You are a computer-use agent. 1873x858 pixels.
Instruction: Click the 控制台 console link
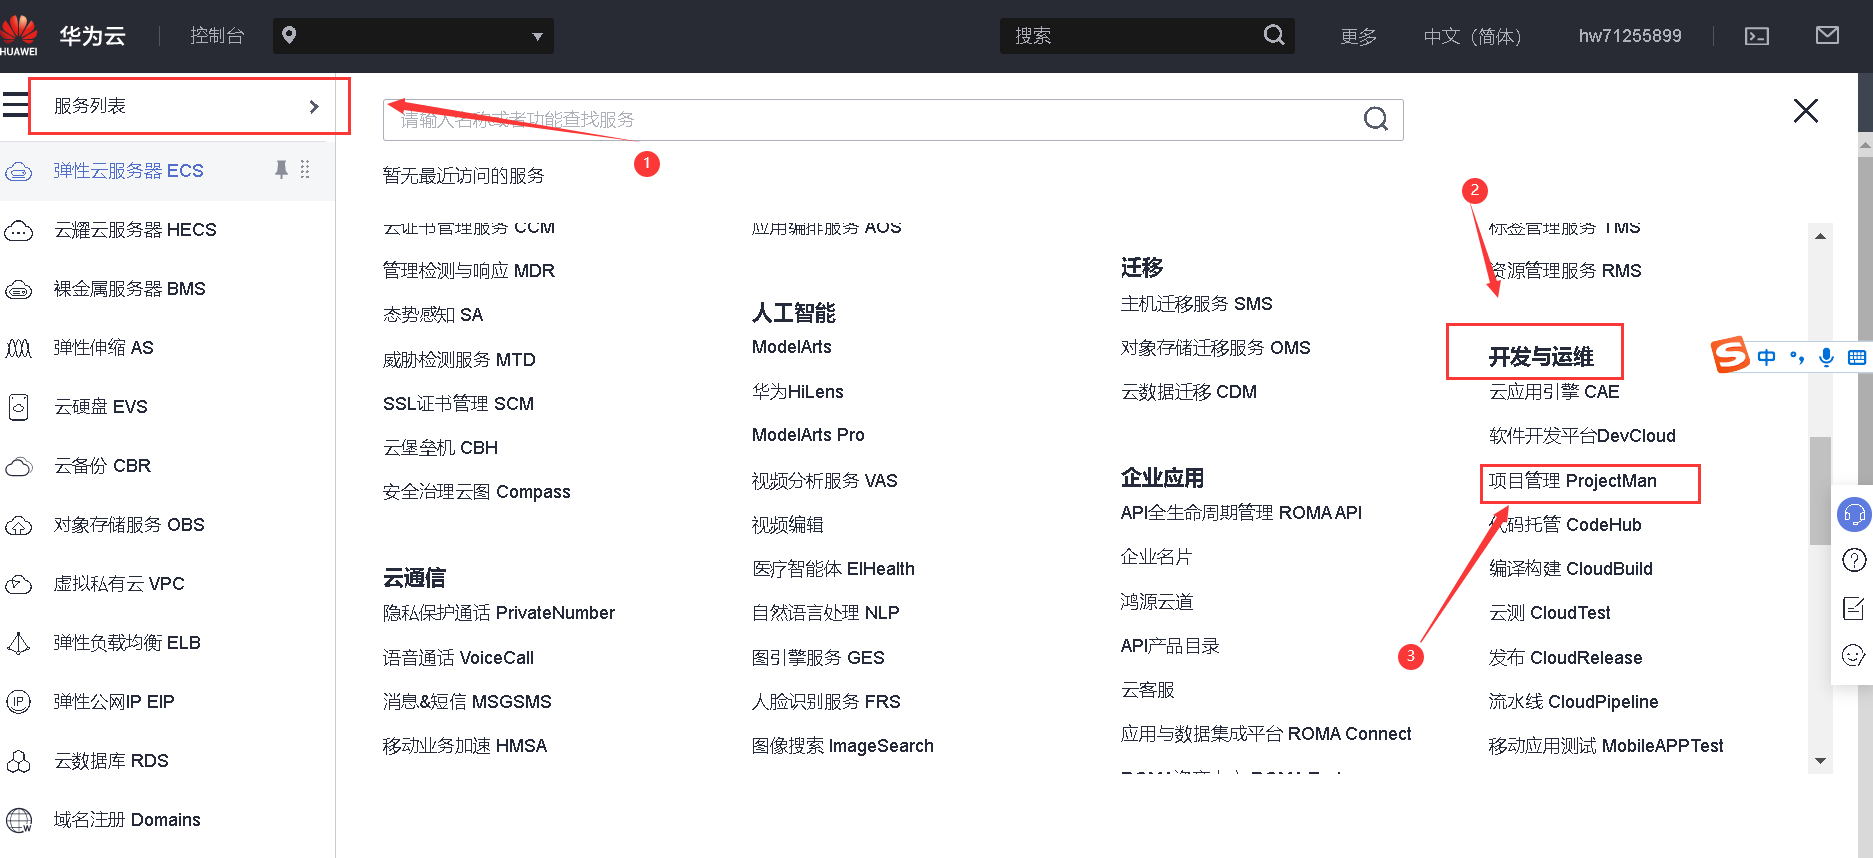[217, 36]
